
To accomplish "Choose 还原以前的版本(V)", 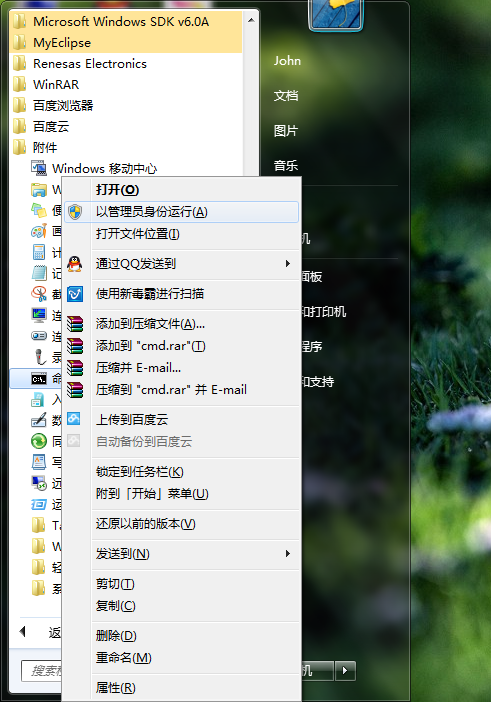I will [x=182, y=523].
